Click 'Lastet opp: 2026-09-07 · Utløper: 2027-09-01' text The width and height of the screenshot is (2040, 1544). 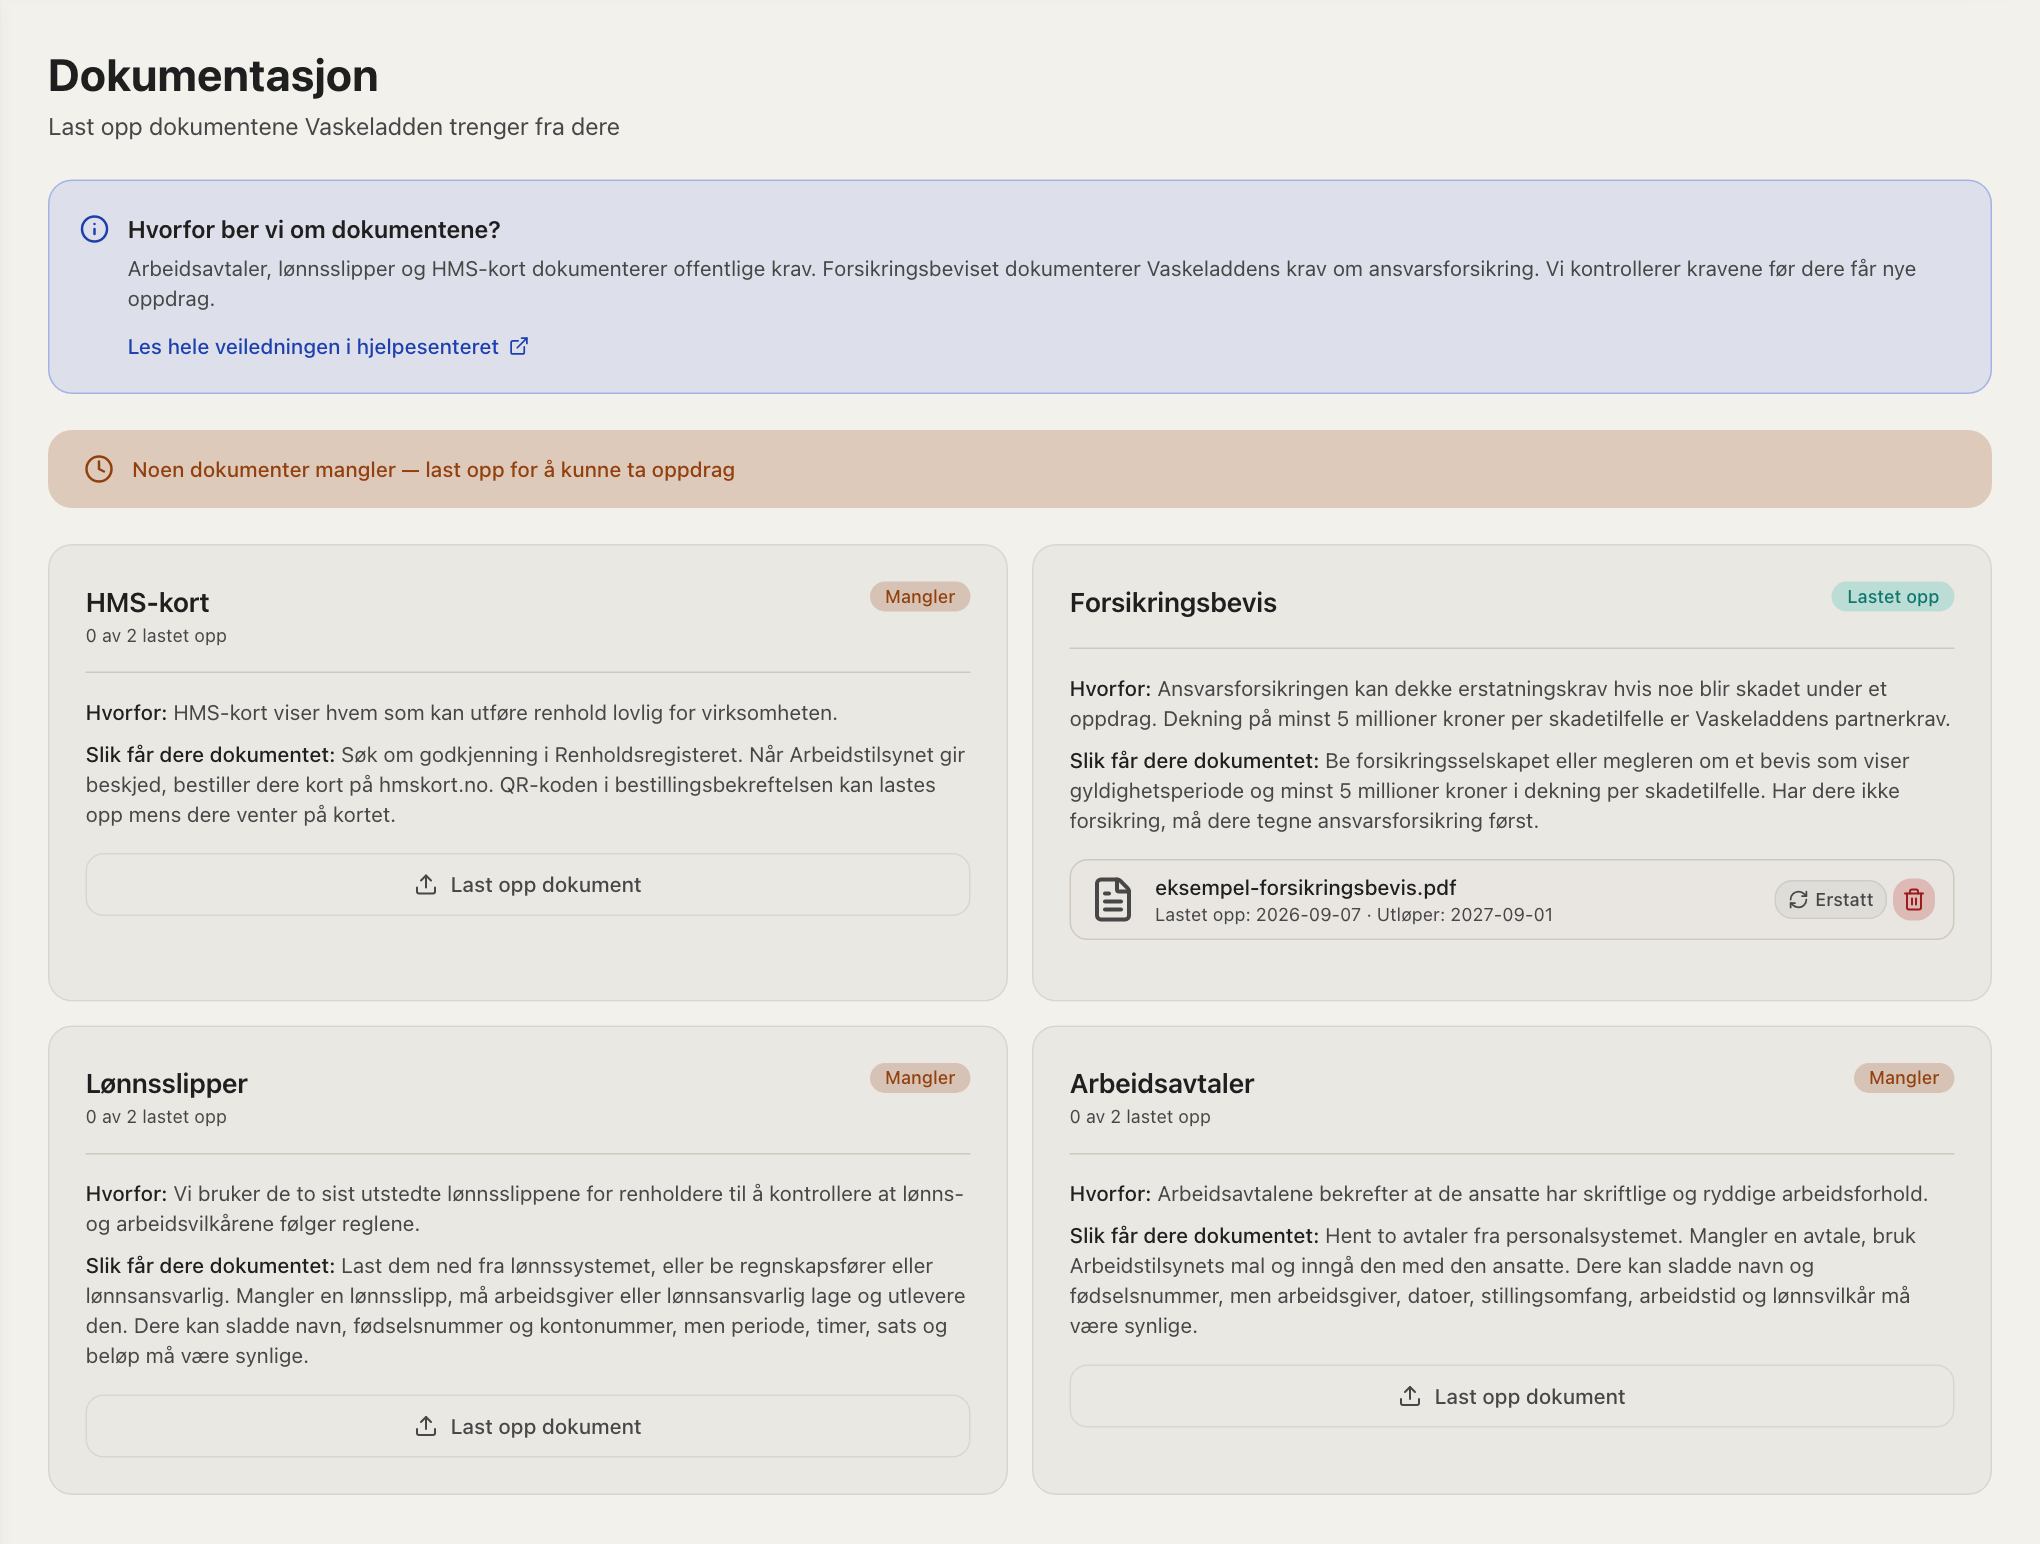(x=1354, y=914)
